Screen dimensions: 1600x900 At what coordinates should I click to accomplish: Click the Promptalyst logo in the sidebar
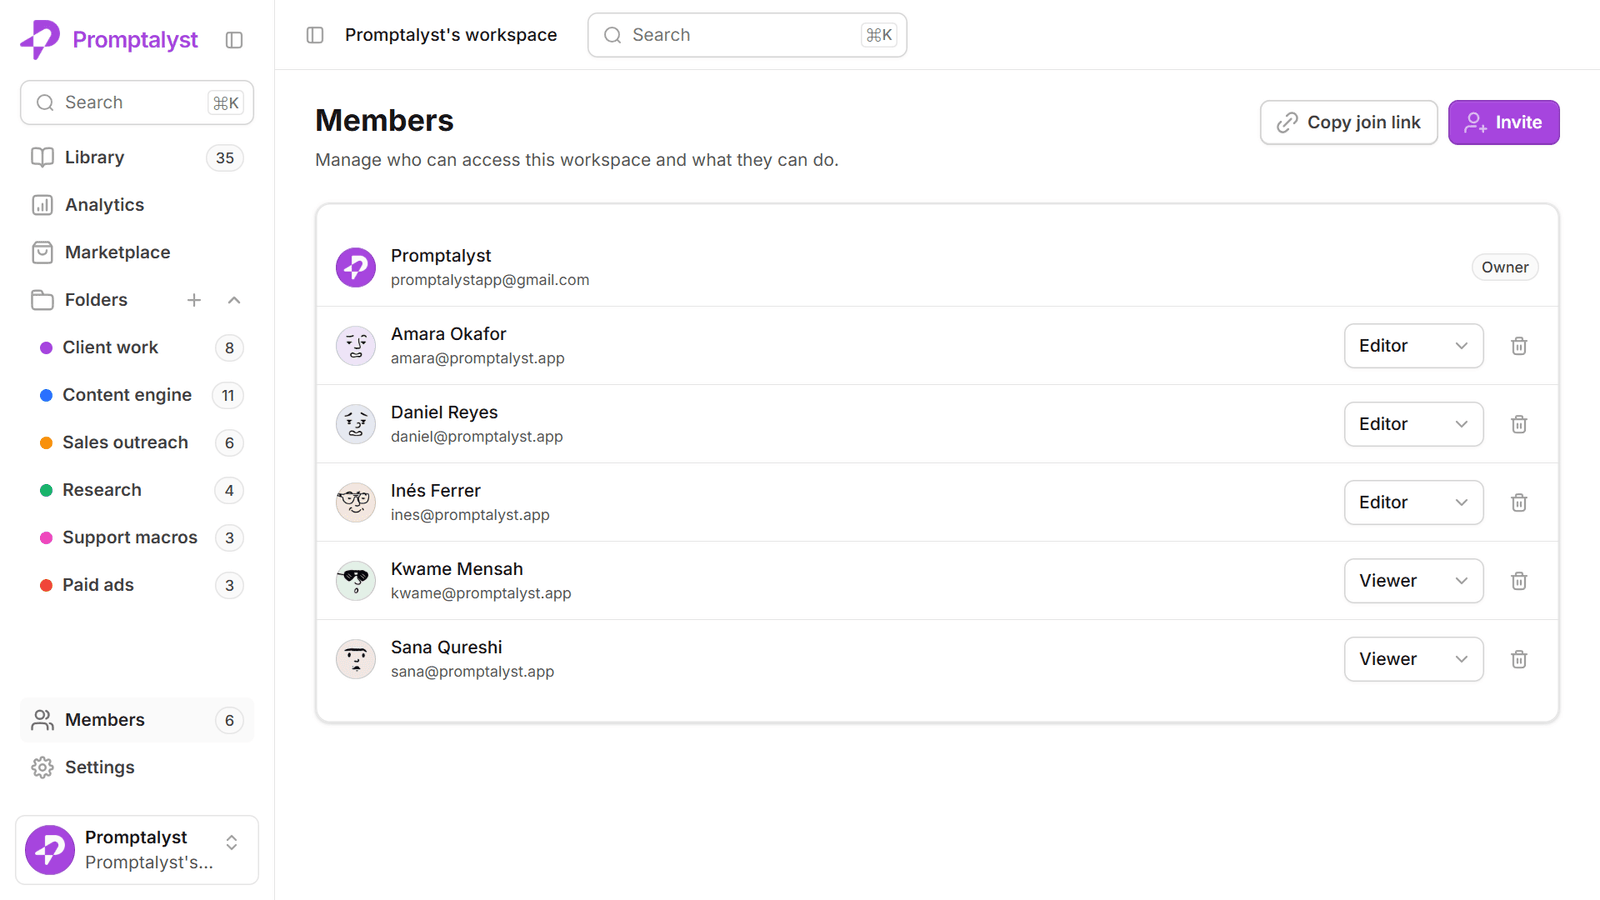click(109, 40)
